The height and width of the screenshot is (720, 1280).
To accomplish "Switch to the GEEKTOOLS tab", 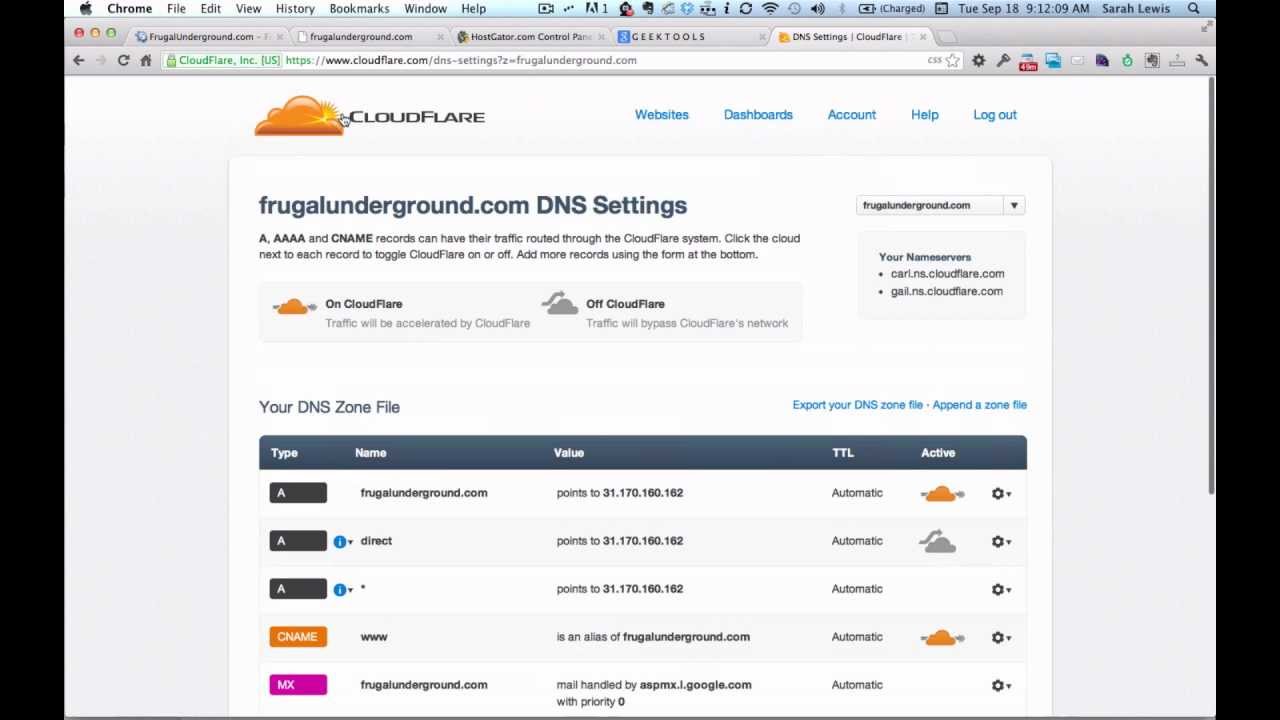I will [690, 37].
